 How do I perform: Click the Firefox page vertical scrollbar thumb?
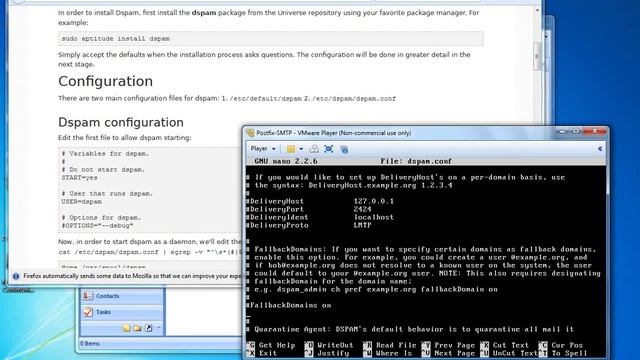pos(537,56)
